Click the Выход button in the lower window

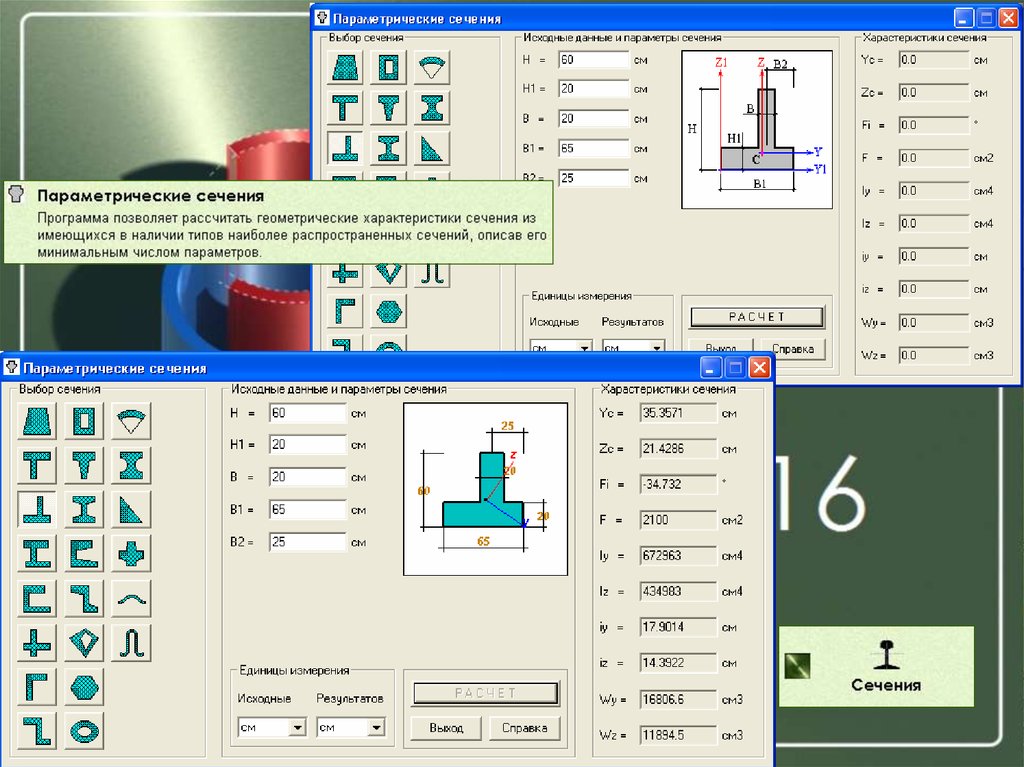click(x=446, y=728)
